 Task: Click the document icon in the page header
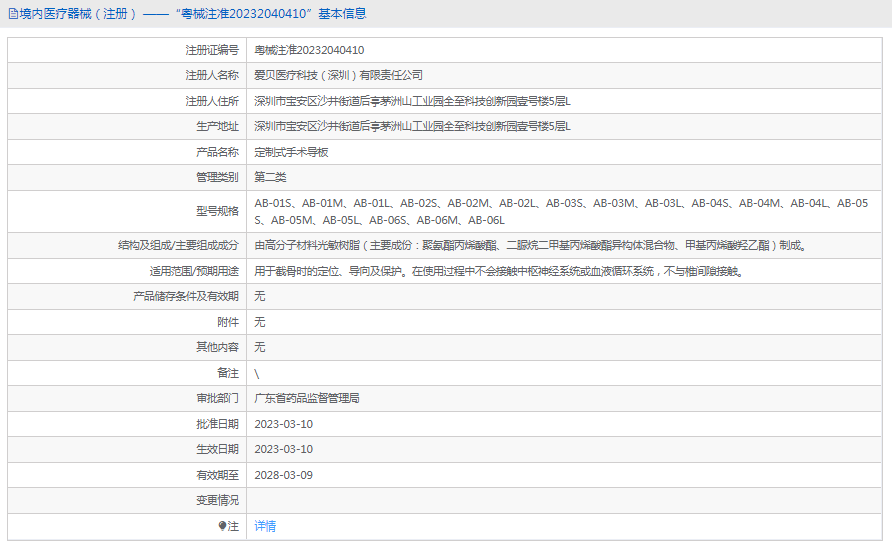click(13, 14)
